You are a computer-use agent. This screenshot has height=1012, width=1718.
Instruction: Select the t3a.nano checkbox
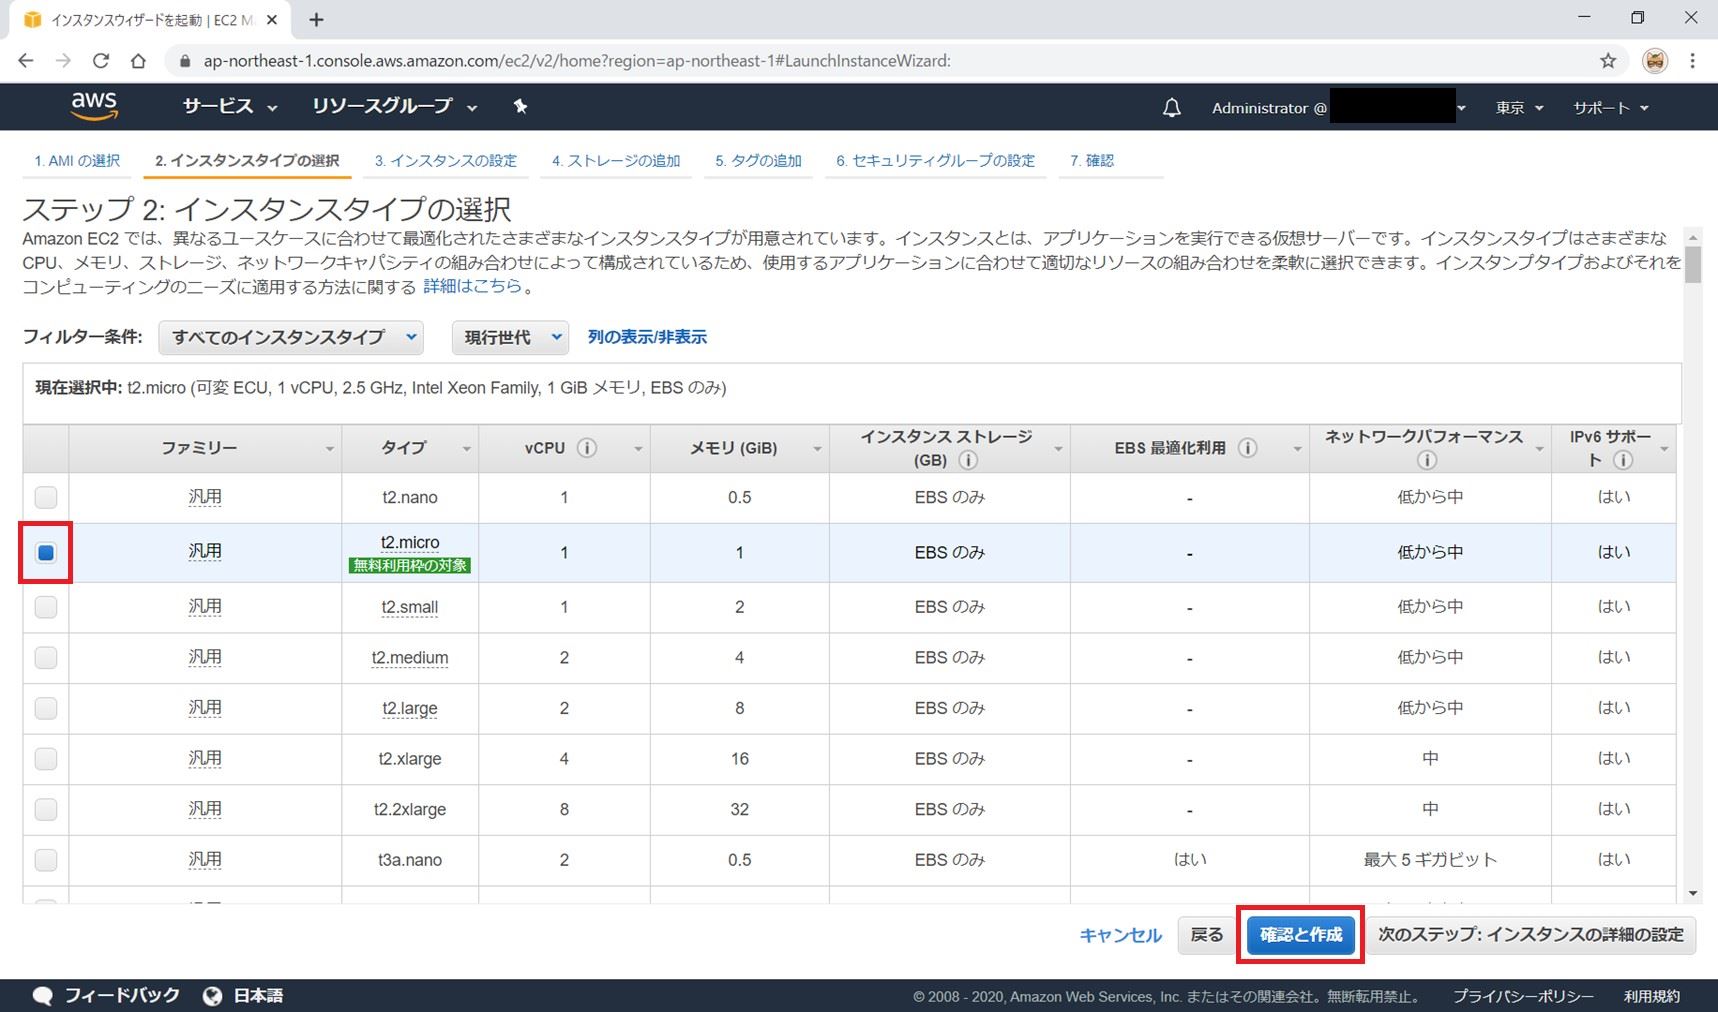point(46,859)
